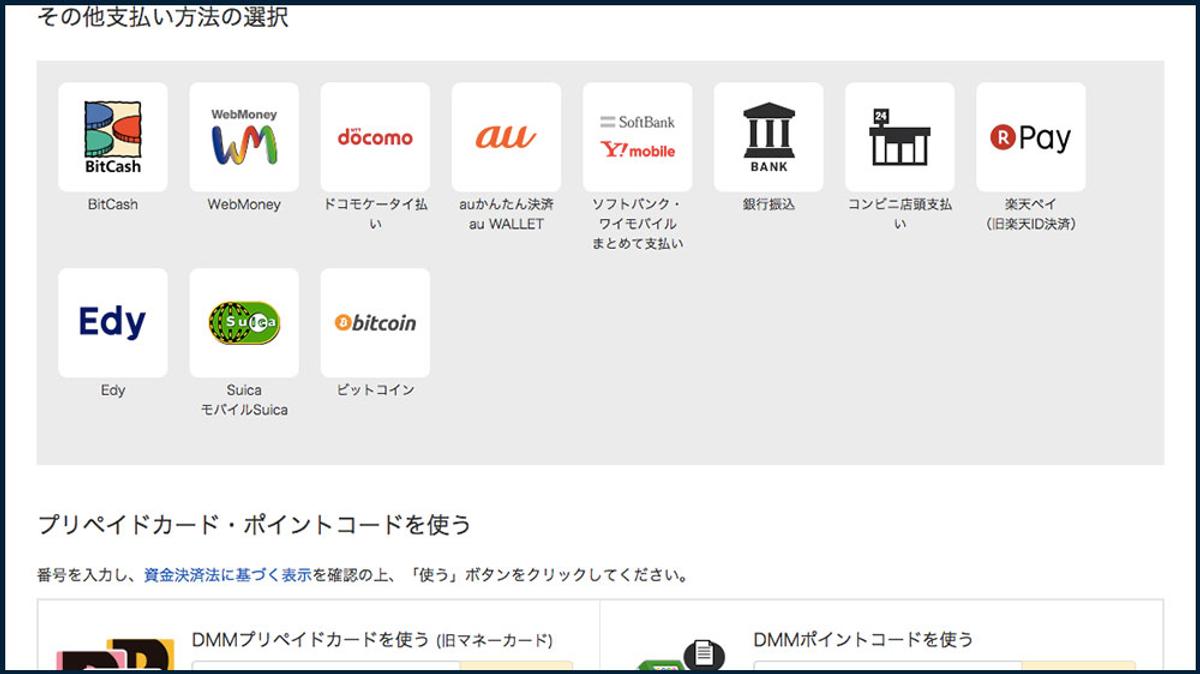Click the Y!mobile logo
Image resolution: width=1200 pixels, height=674 pixels.
637,152
